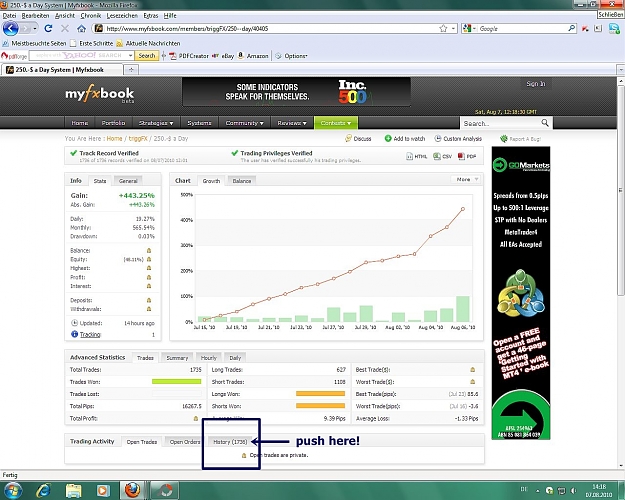Image resolution: width=625 pixels, height=500 pixels.
Task: Open the Datei menu
Action: [x=10, y=16]
